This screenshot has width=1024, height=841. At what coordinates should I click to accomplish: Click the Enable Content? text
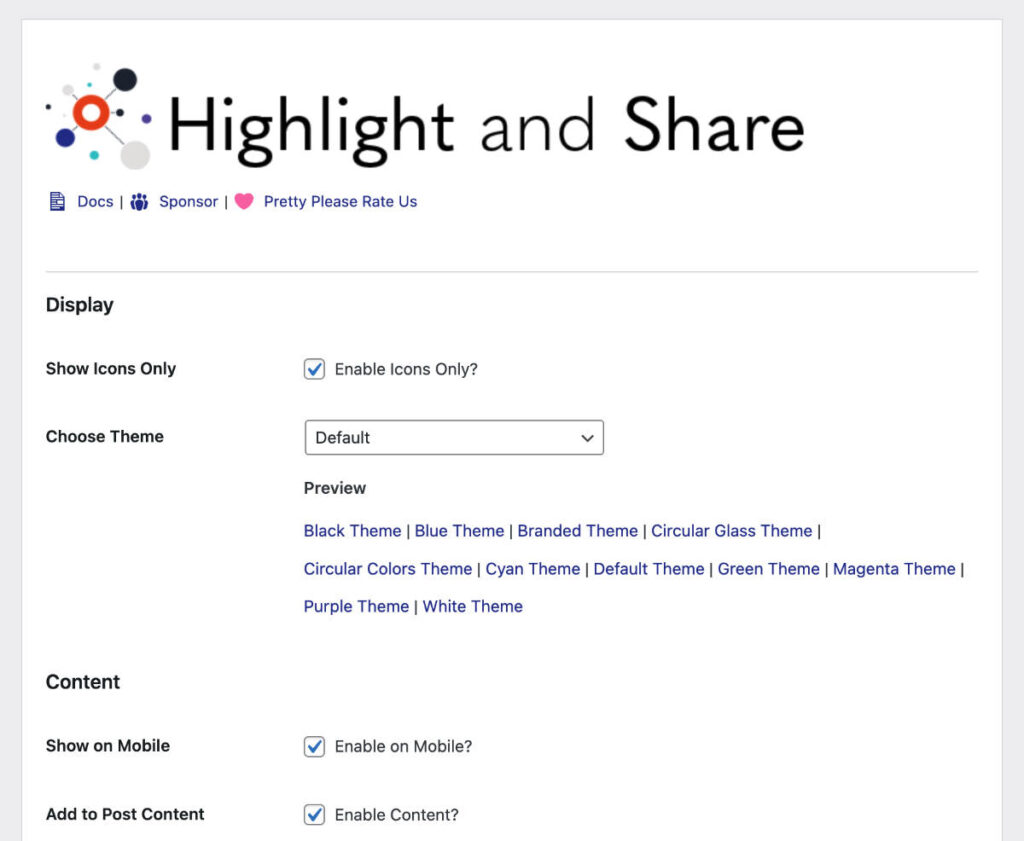[x=396, y=815]
